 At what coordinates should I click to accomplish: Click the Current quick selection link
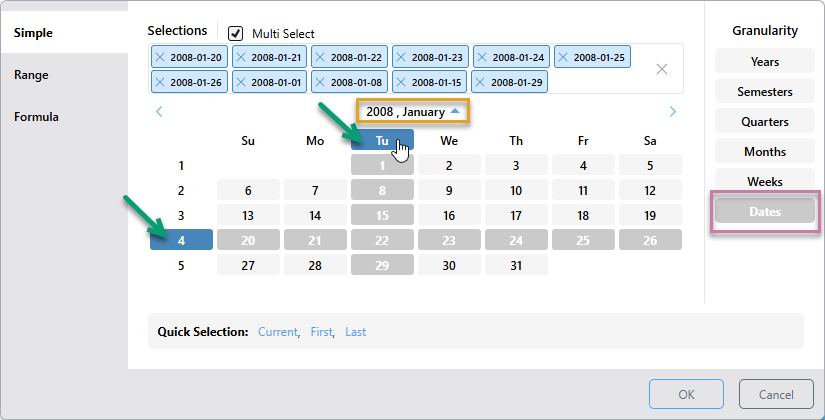coord(278,332)
